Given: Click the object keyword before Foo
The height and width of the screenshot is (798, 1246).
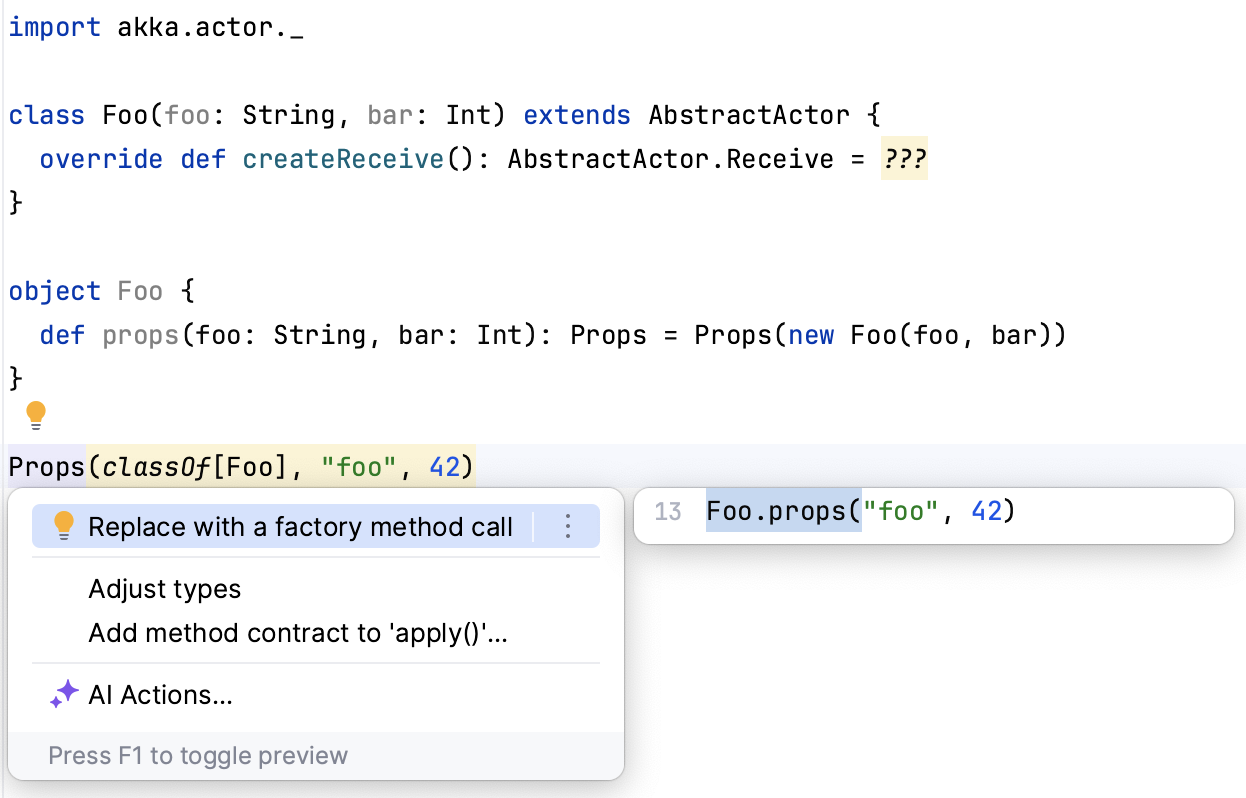Looking at the screenshot, I should pos(55,291).
